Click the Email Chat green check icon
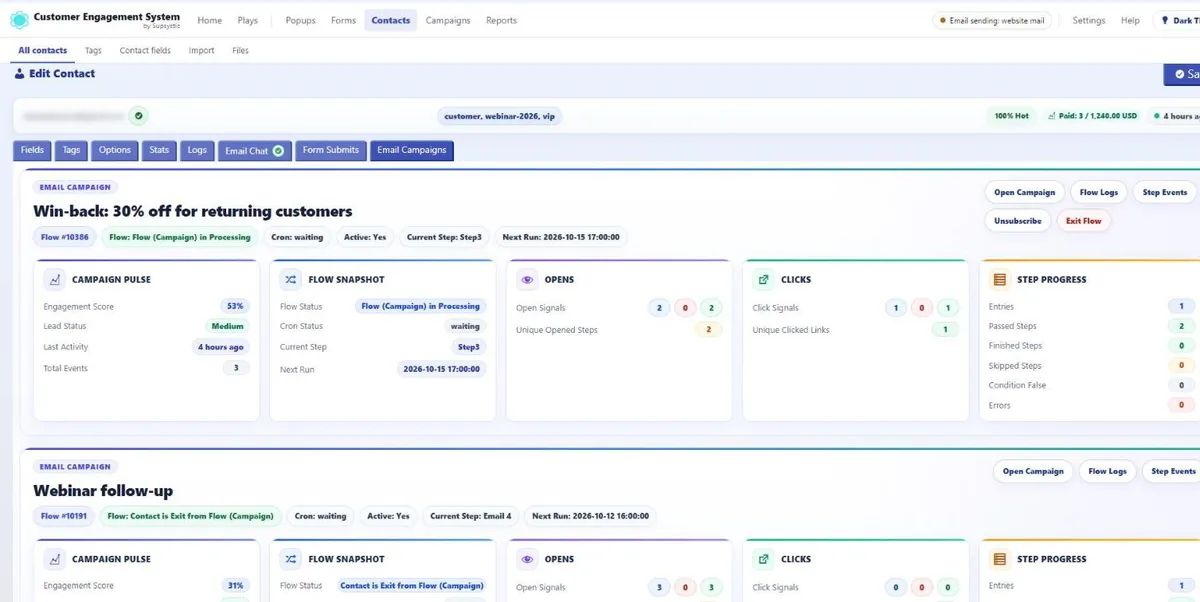1200x602 pixels. (x=279, y=151)
